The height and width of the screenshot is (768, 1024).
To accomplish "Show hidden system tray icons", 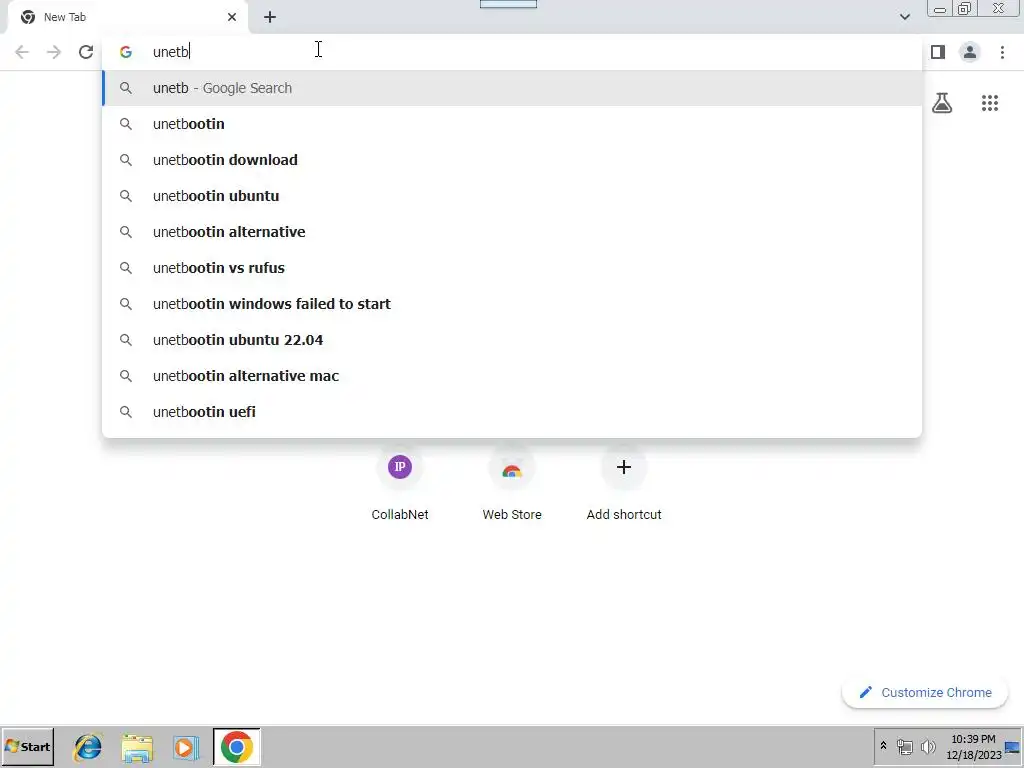I will pyautogui.click(x=884, y=746).
